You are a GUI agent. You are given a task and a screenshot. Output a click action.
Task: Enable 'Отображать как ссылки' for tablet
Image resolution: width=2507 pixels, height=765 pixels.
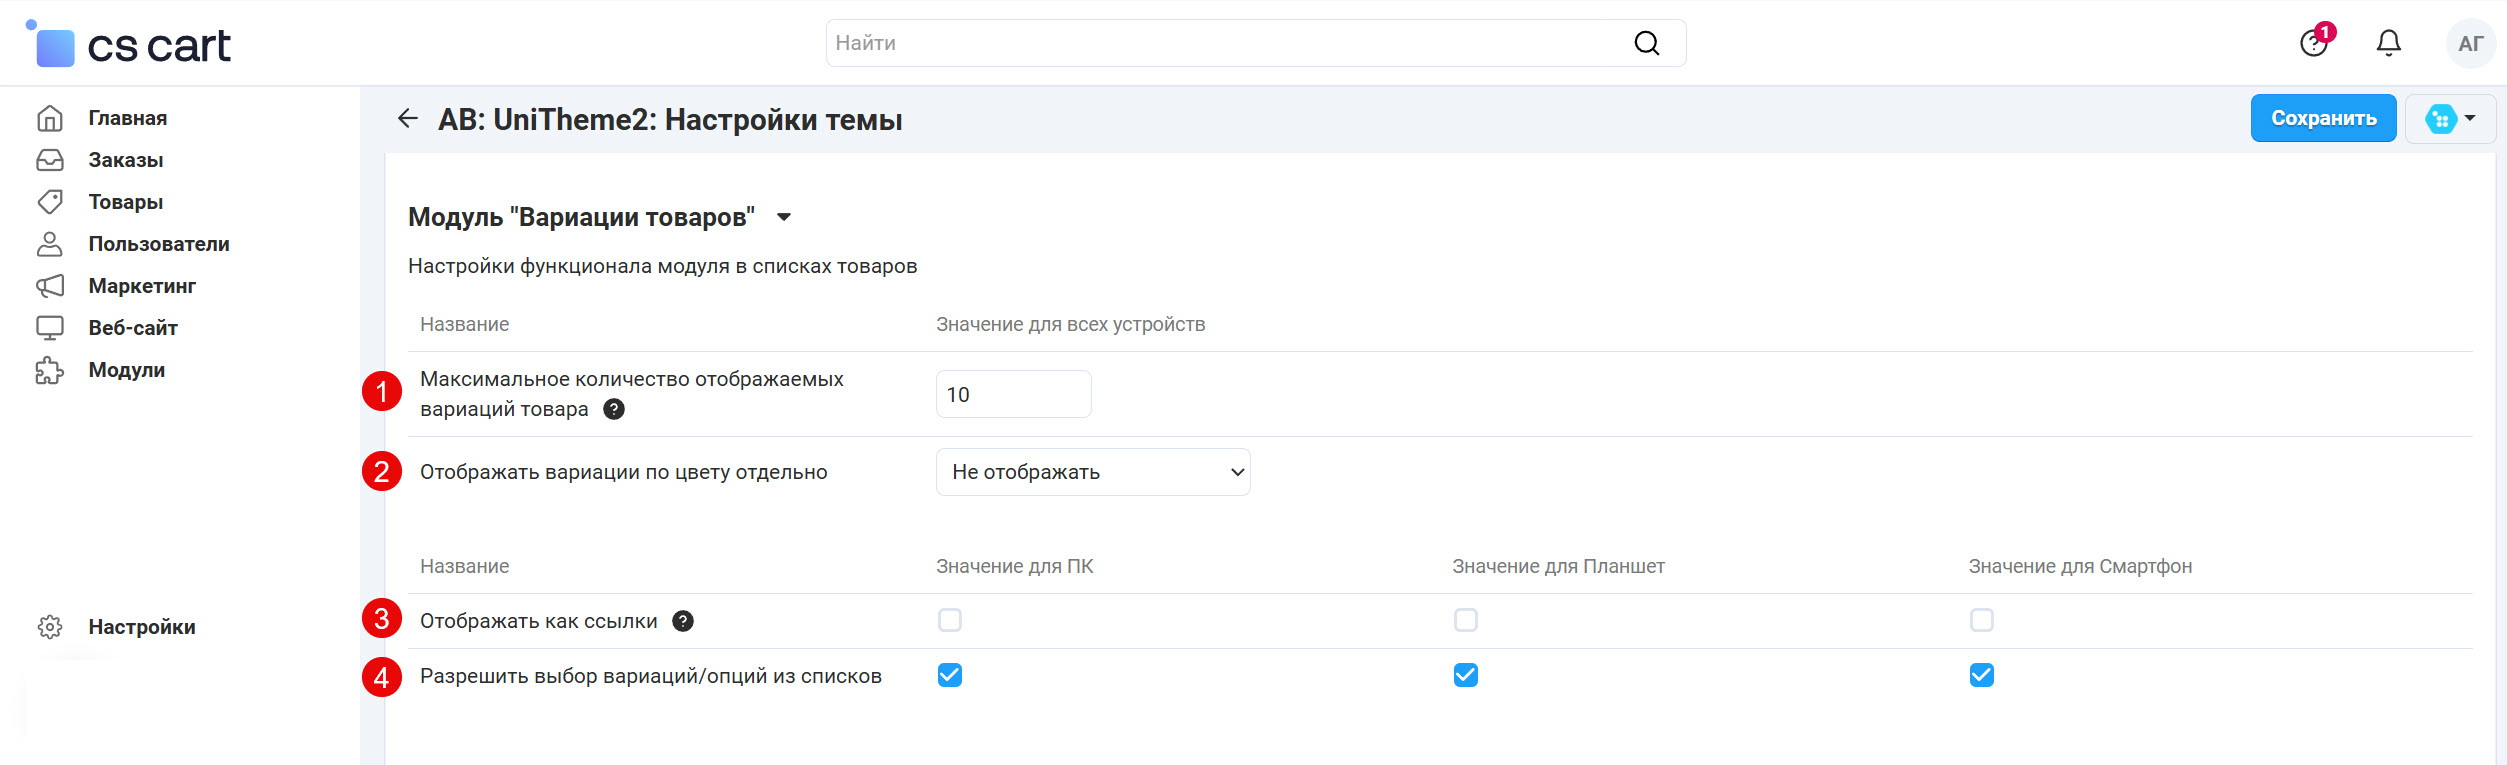[1466, 621]
